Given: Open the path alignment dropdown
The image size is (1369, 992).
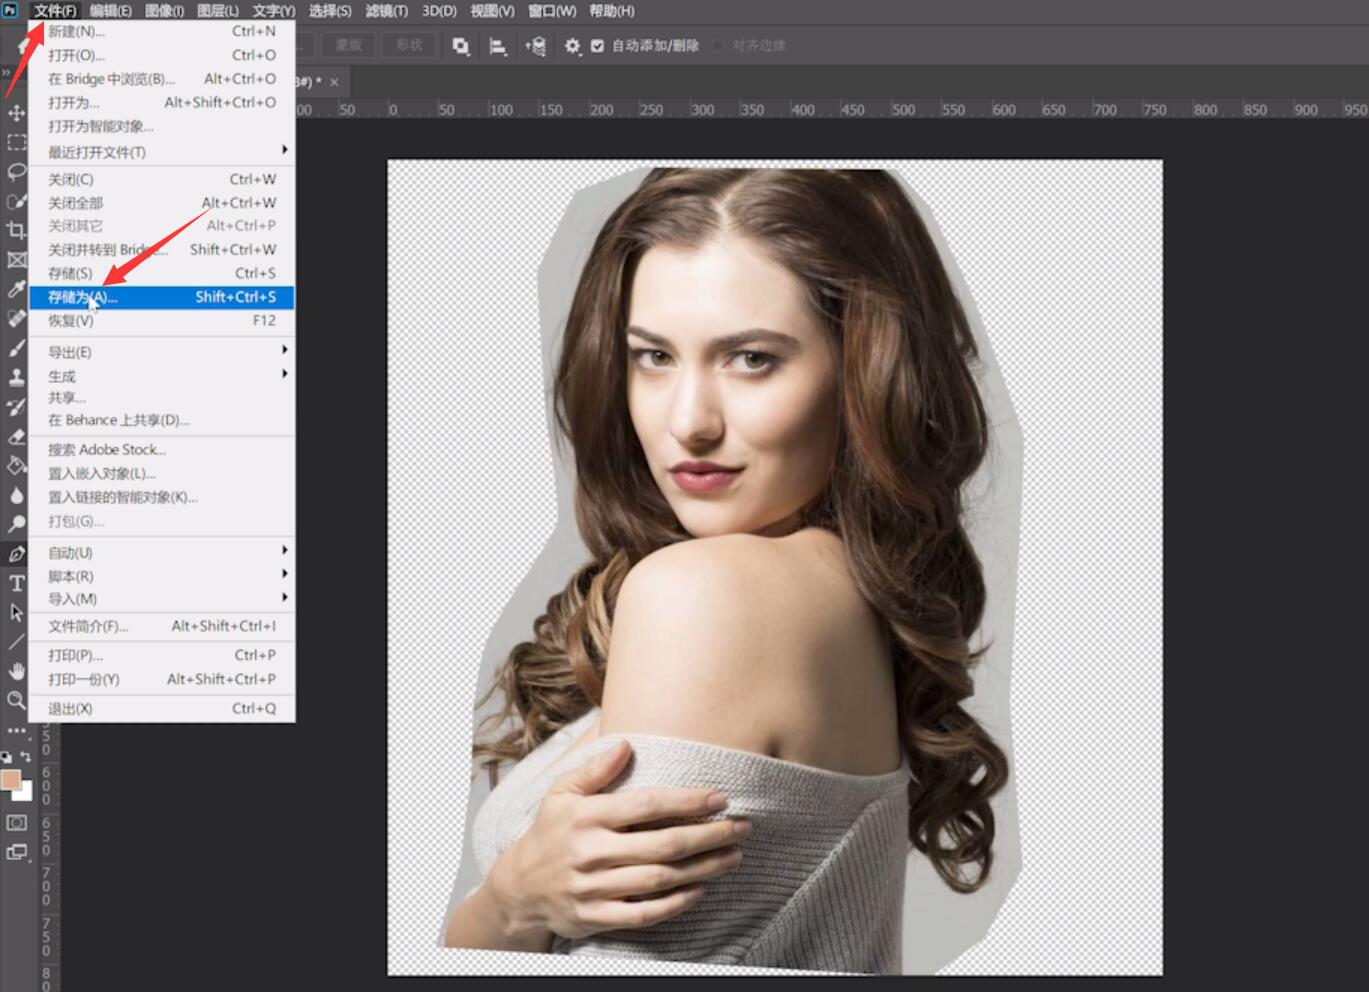Looking at the screenshot, I should point(497,46).
